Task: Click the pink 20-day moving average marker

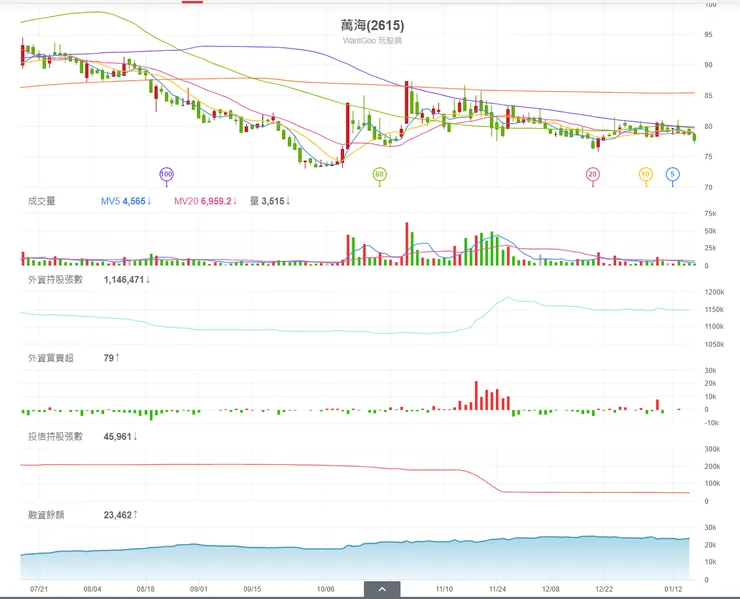Action: 593,174
